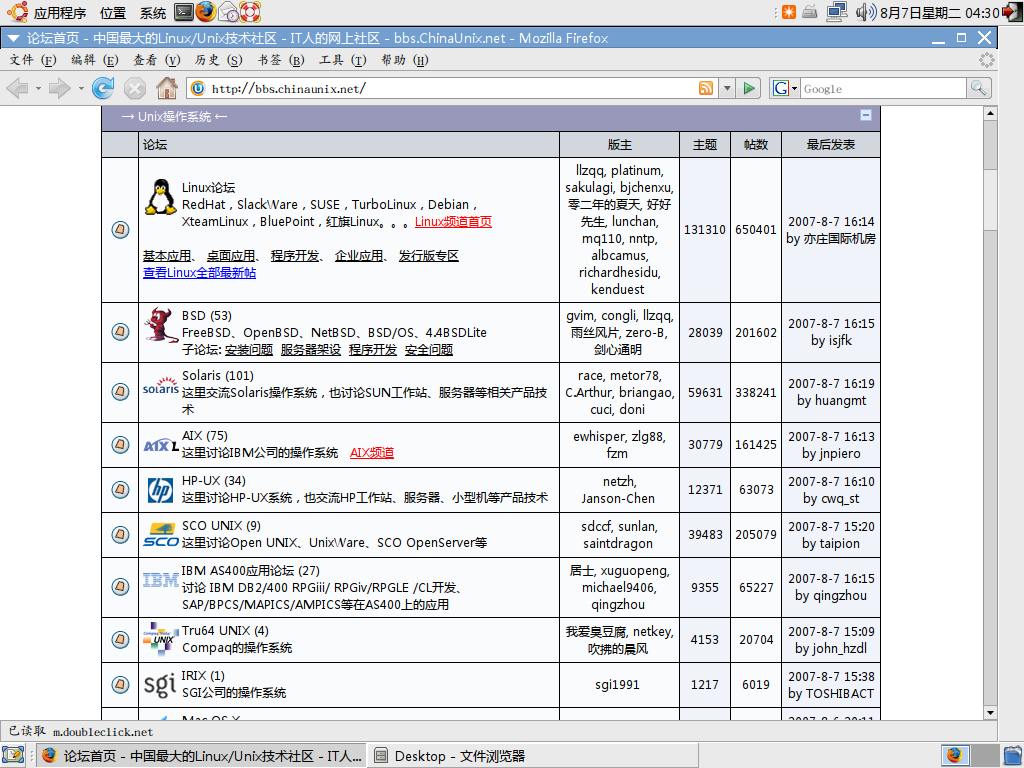Click the scrollbar up arrow
This screenshot has width=1024, height=768.
(x=990, y=113)
